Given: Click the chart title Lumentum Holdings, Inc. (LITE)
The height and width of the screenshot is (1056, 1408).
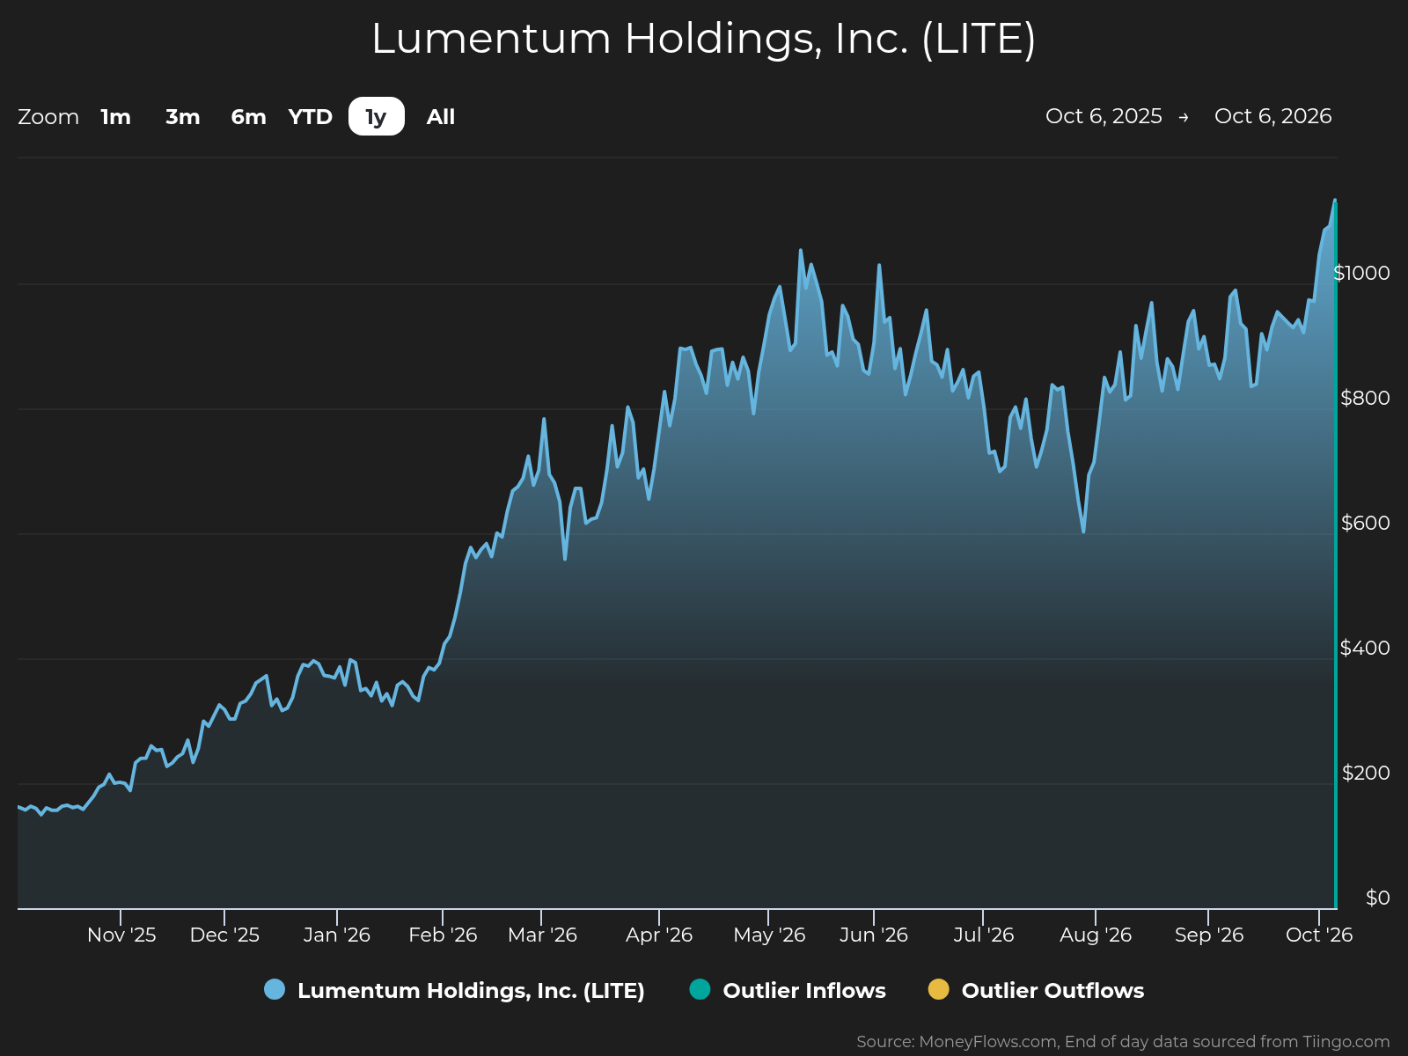Looking at the screenshot, I should (x=703, y=39).
